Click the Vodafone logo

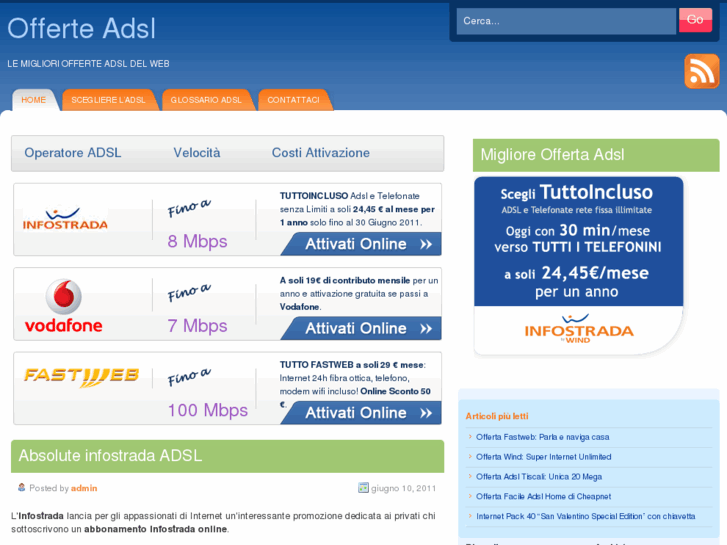(64, 306)
